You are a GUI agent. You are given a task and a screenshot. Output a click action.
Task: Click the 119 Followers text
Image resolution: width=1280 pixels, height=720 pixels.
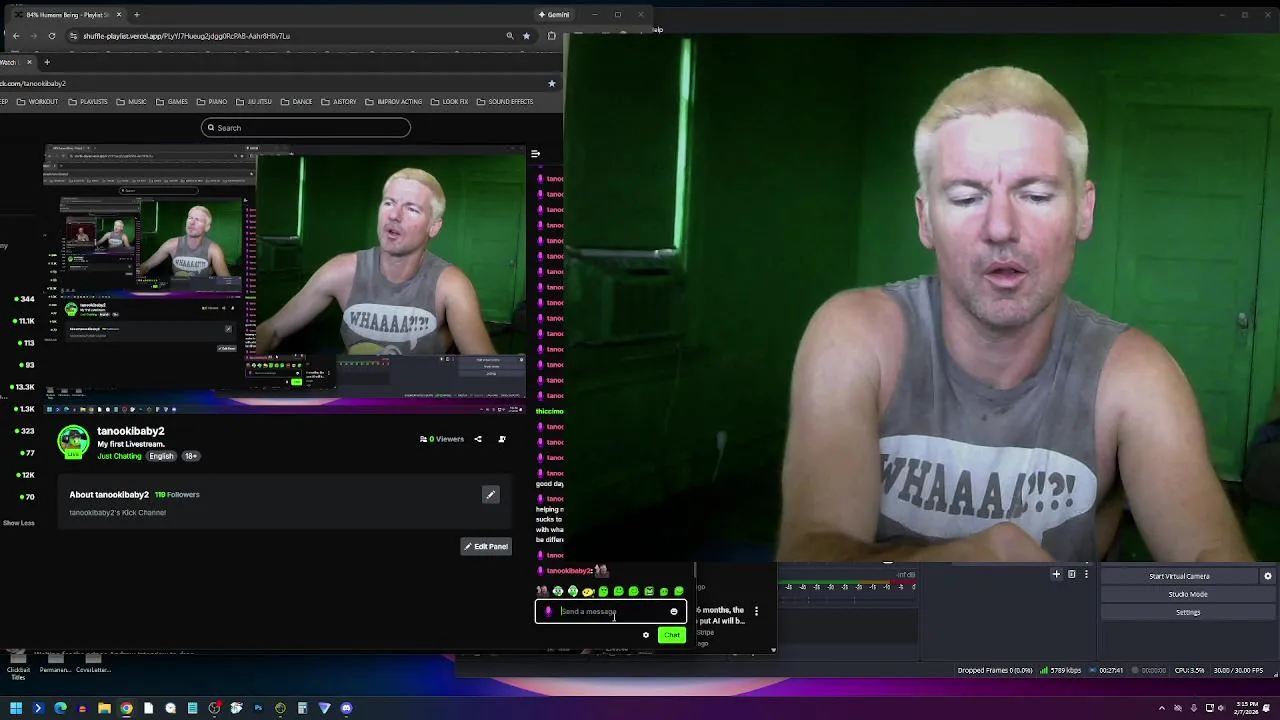pyautogui.click(x=177, y=495)
